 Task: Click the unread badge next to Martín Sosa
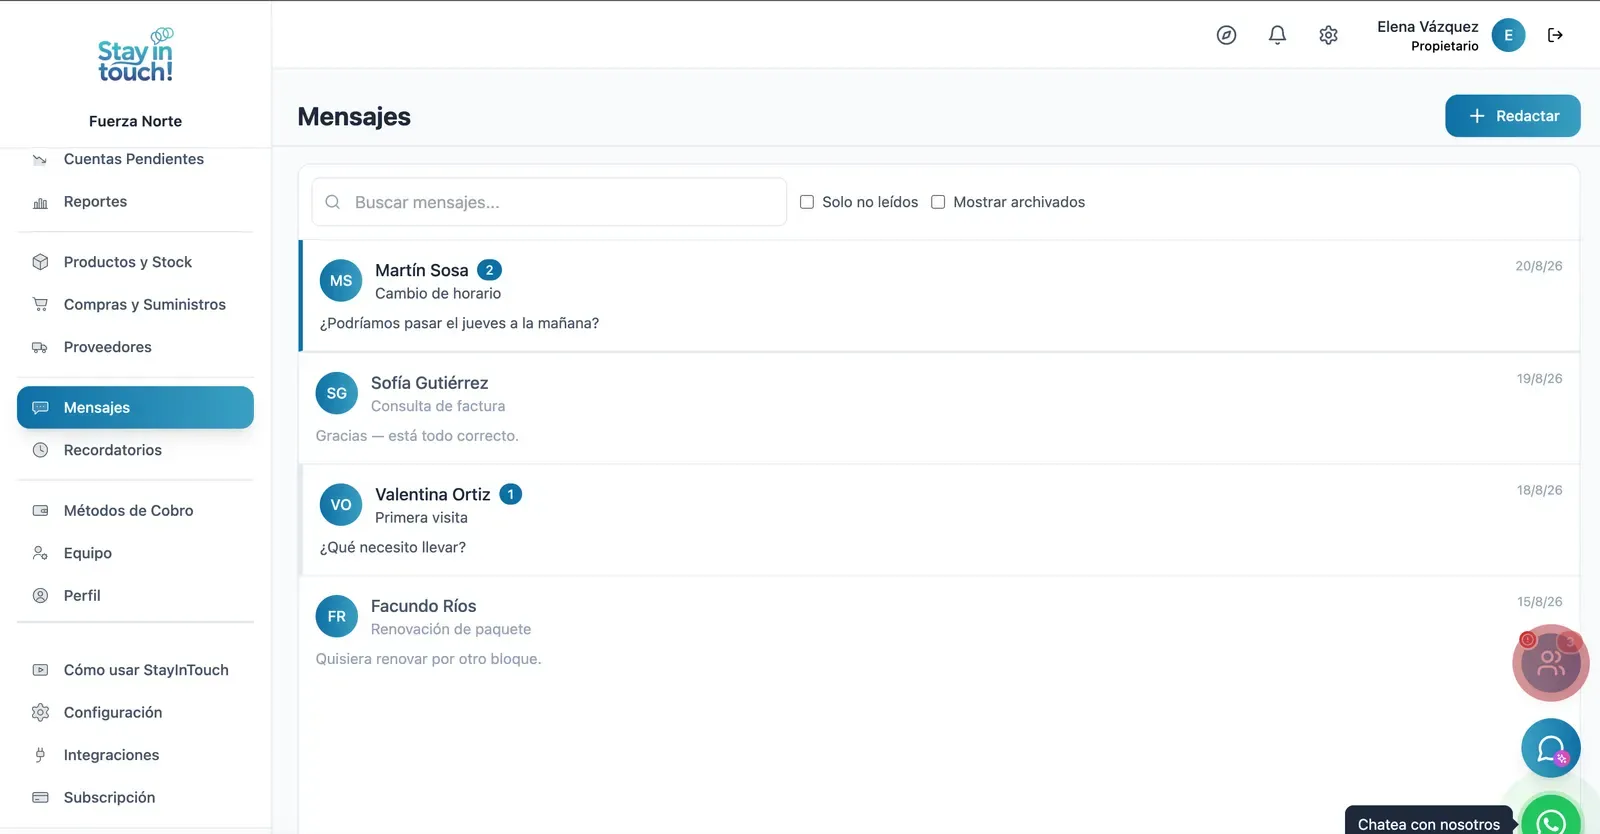(x=489, y=270)
